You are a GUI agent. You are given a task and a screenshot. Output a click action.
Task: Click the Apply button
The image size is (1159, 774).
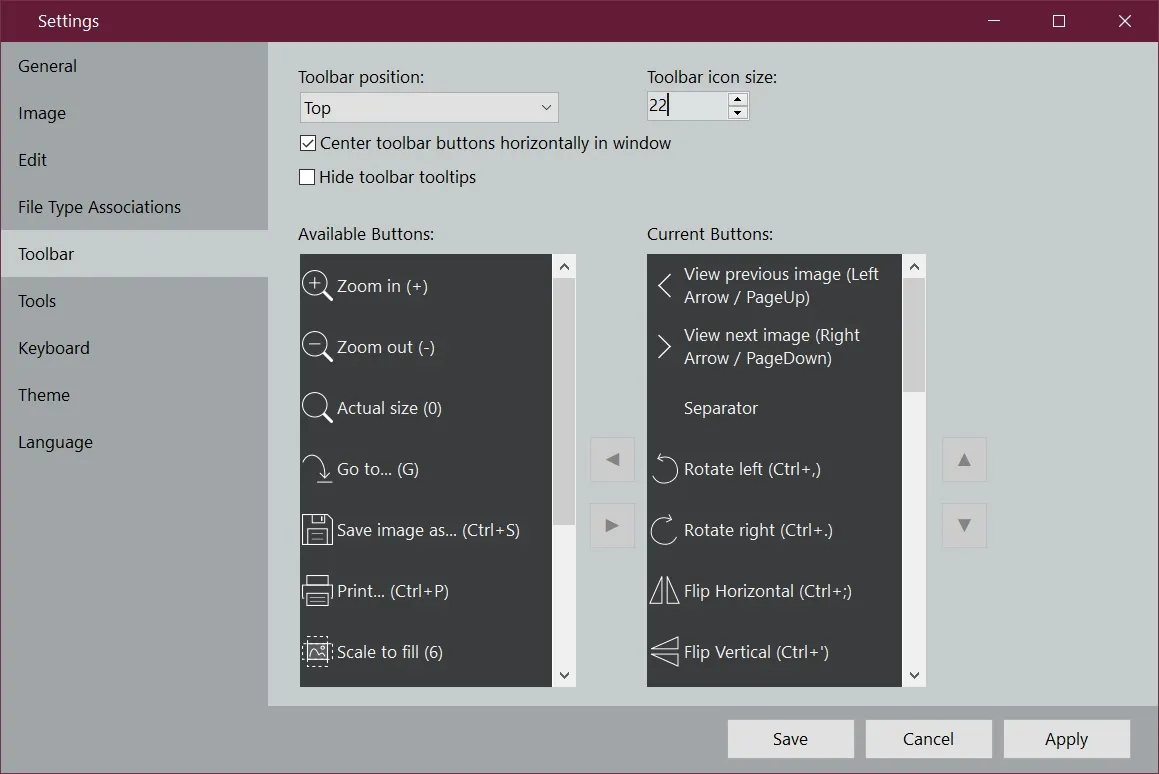(1067, 739)
